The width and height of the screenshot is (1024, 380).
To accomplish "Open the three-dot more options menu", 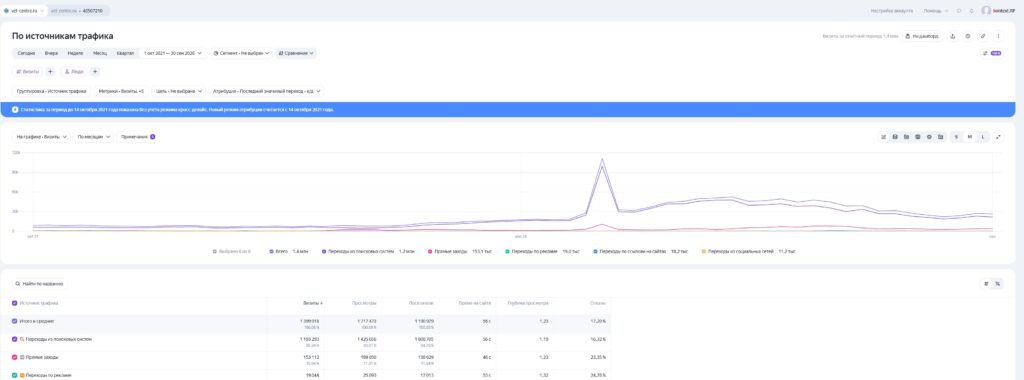I will coord(998,37).
